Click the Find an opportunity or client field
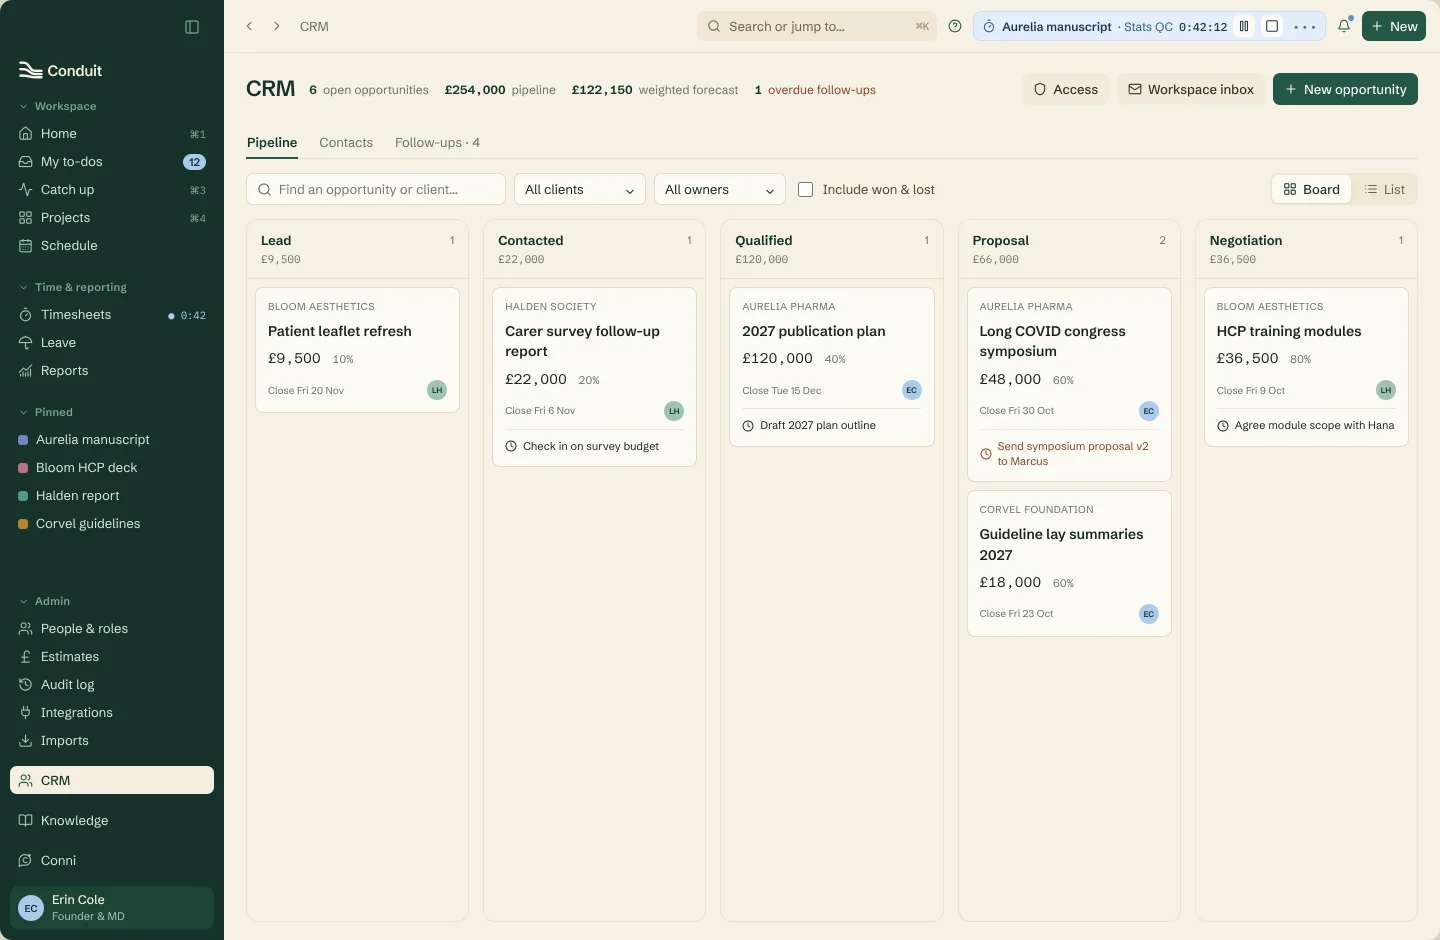The image size is (1440, 940). tap(376, 190)
